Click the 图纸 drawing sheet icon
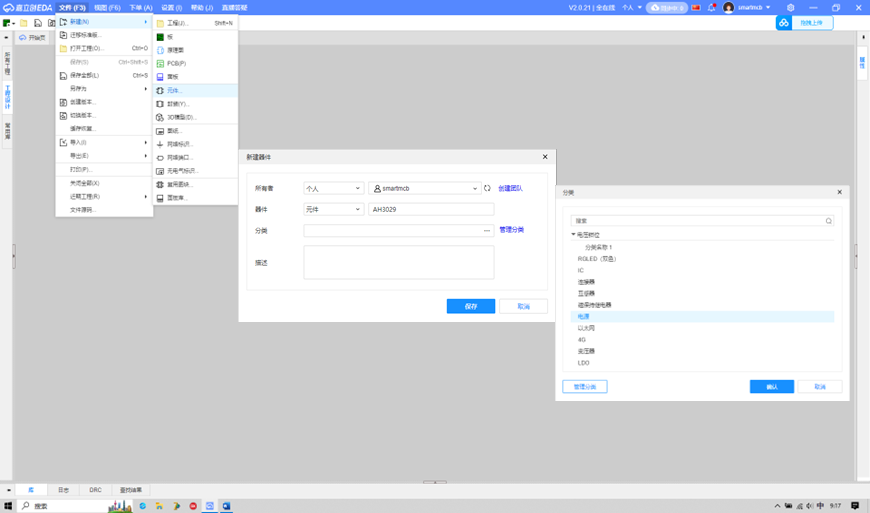 [x=160, y=131]
